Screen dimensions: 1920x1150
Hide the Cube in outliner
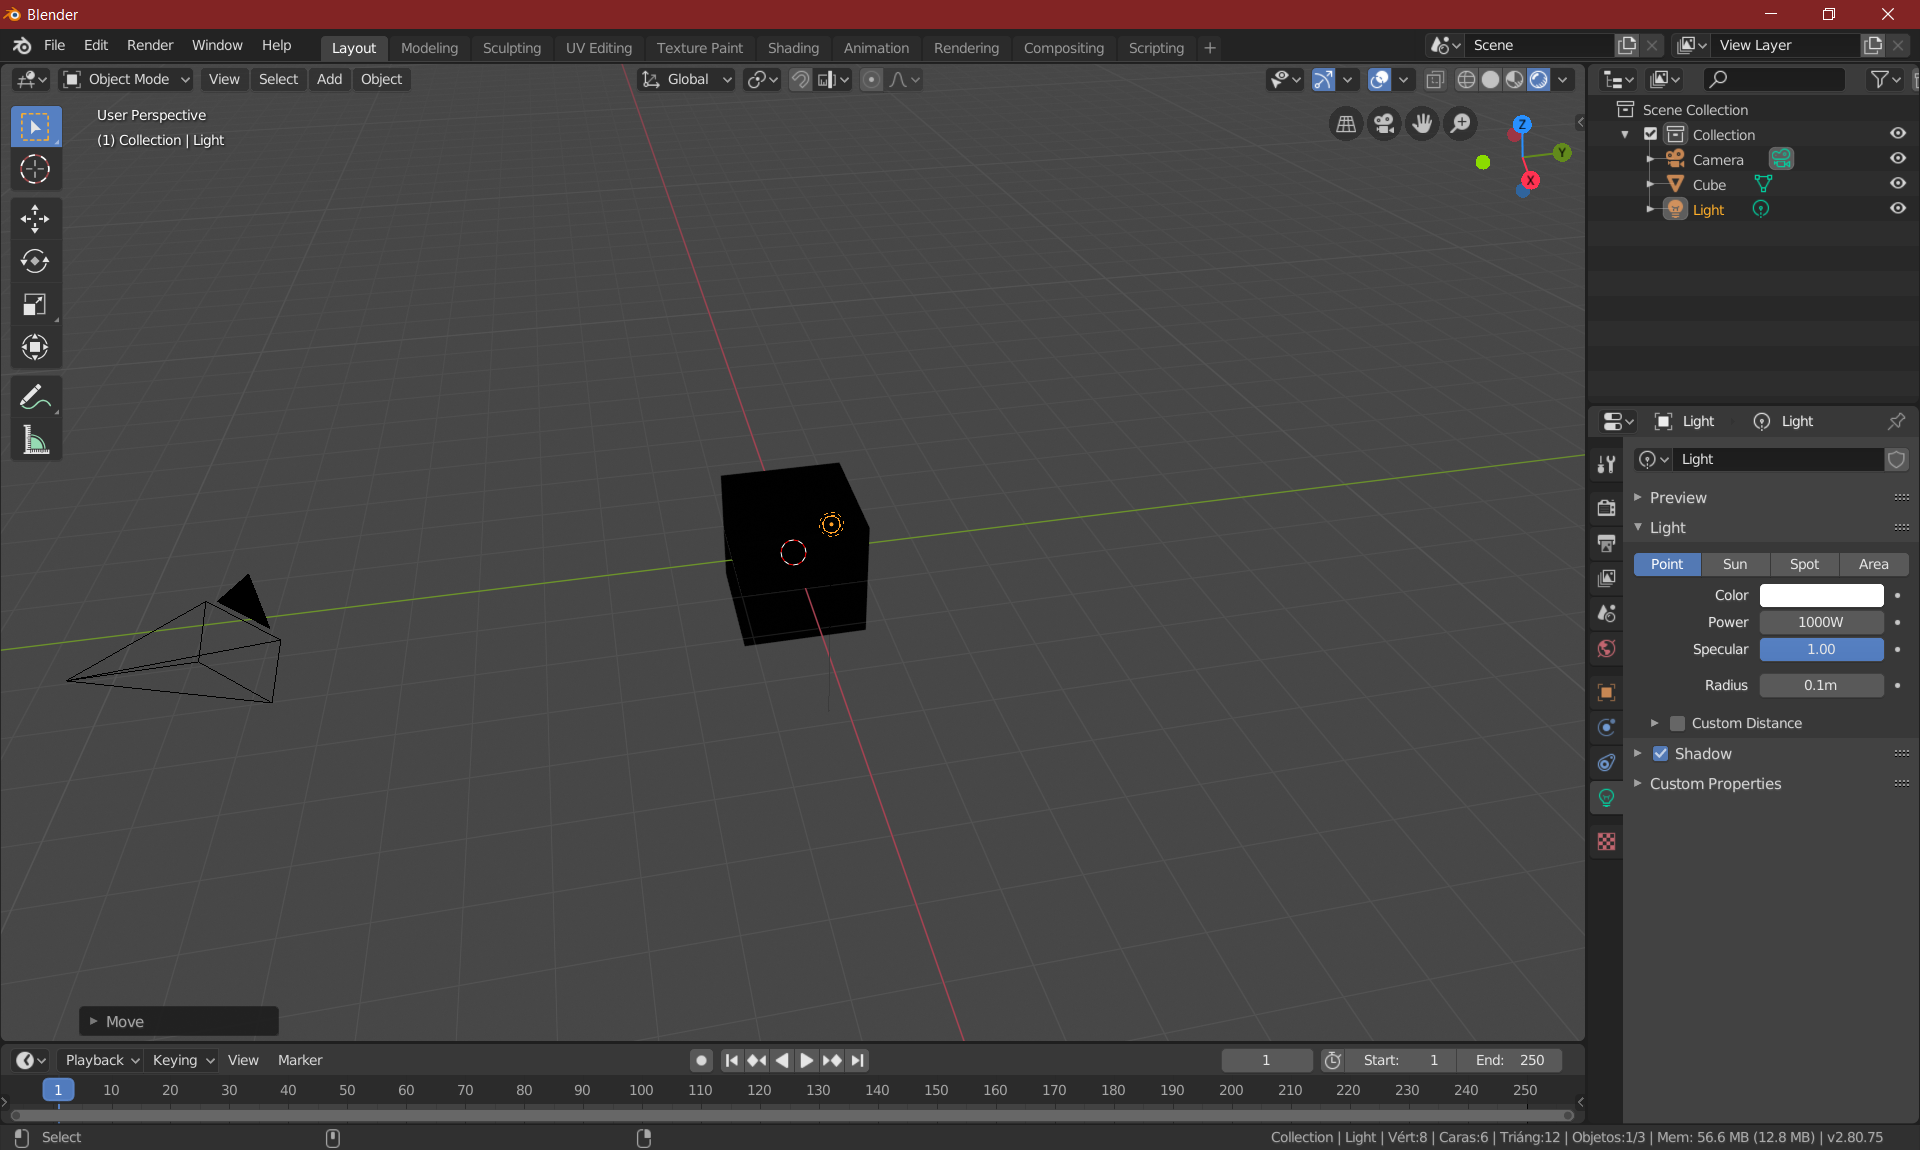pos(1897,184)
